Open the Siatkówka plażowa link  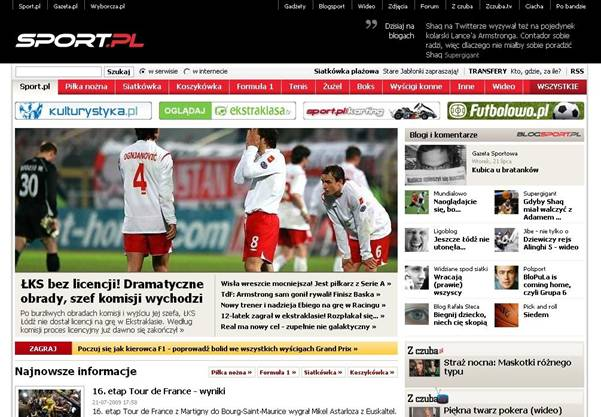346,71
